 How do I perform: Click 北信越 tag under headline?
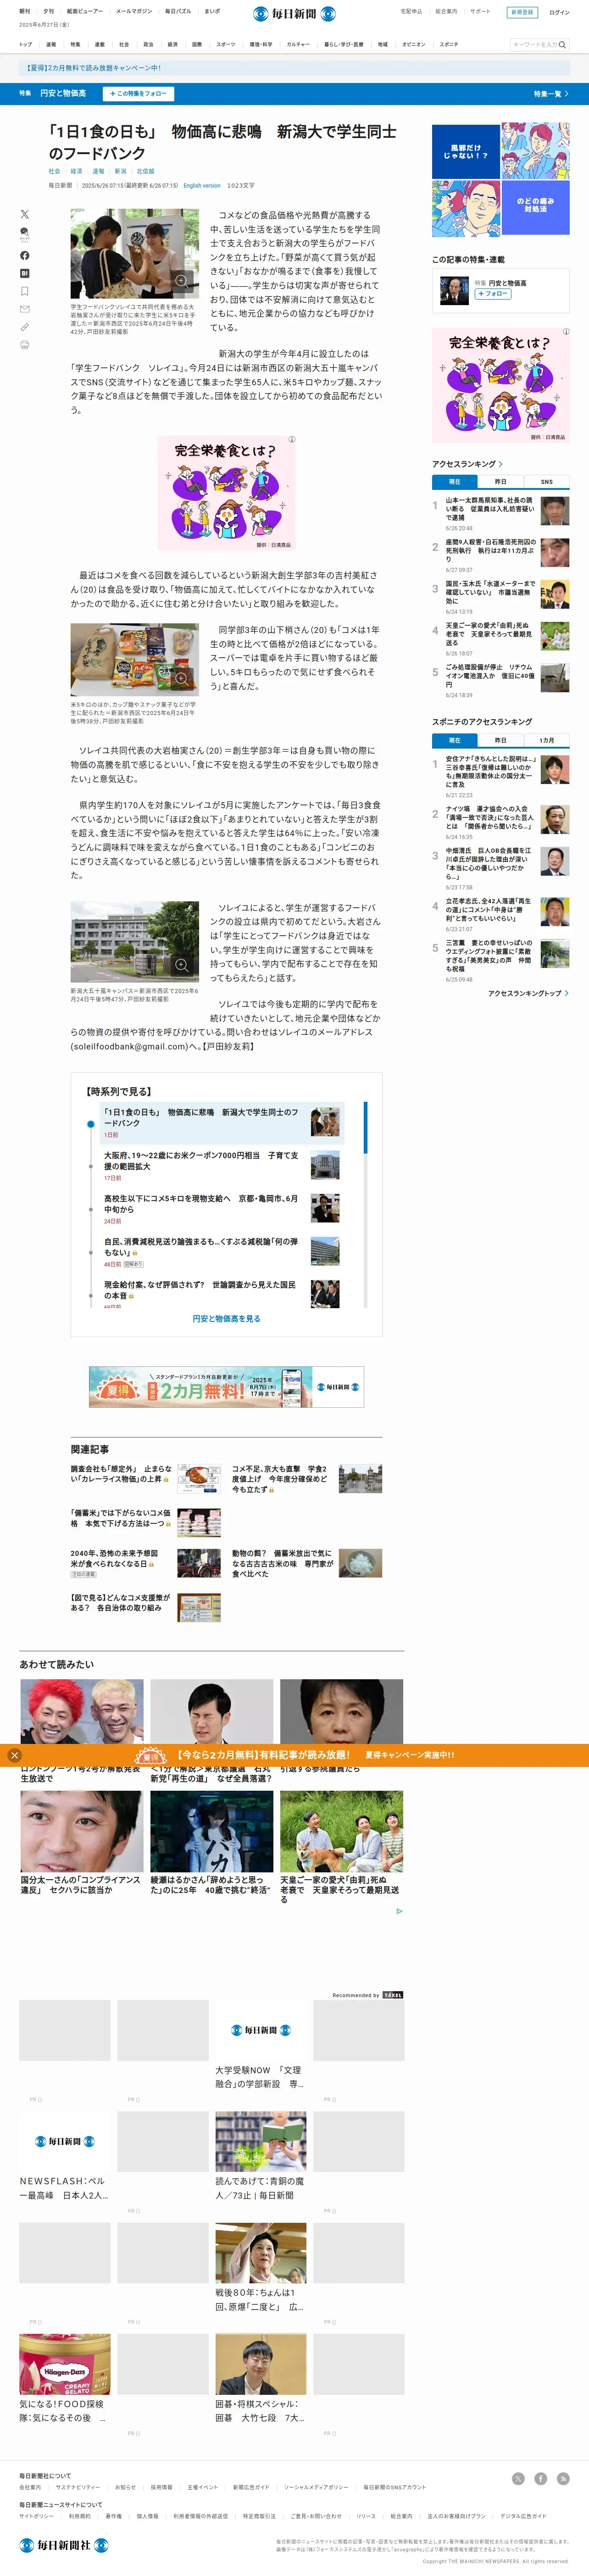[145, 171]
